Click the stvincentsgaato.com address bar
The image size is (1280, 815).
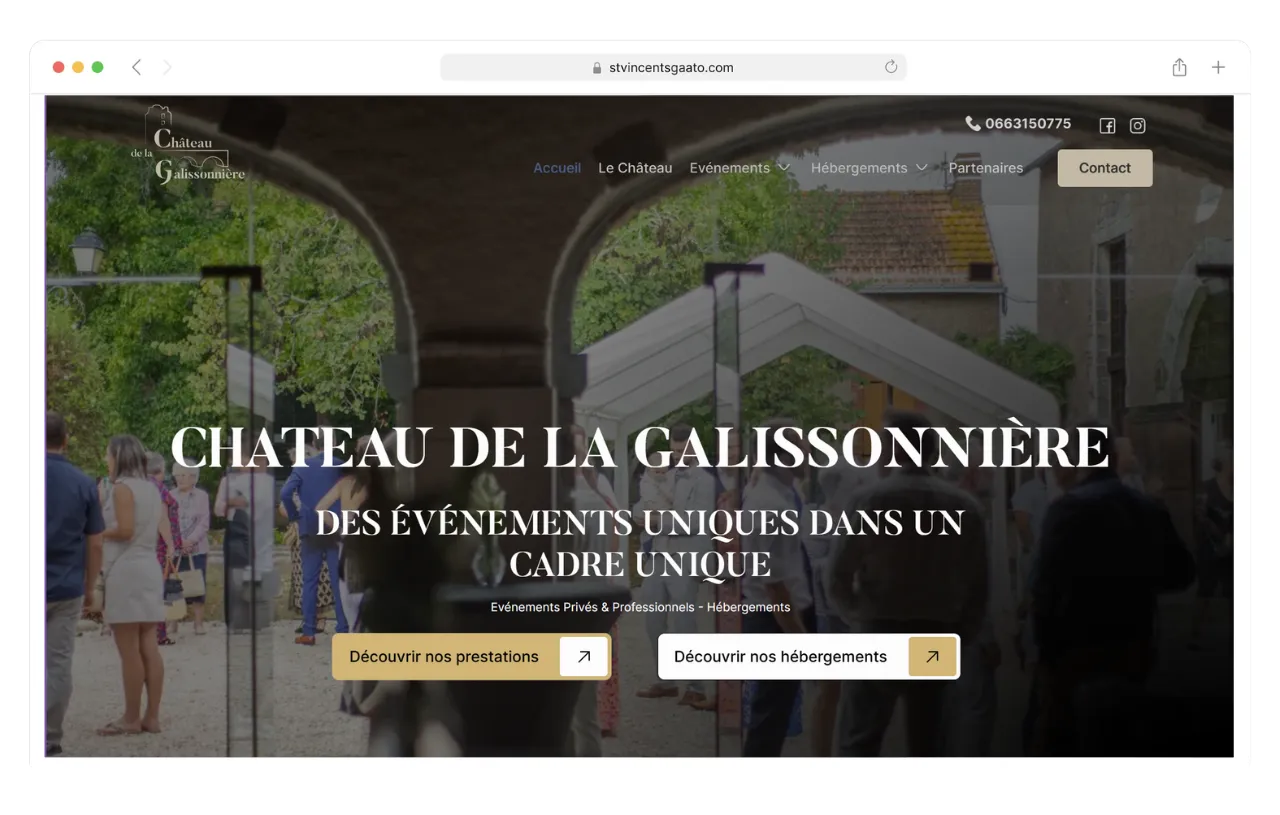(673, 68)
